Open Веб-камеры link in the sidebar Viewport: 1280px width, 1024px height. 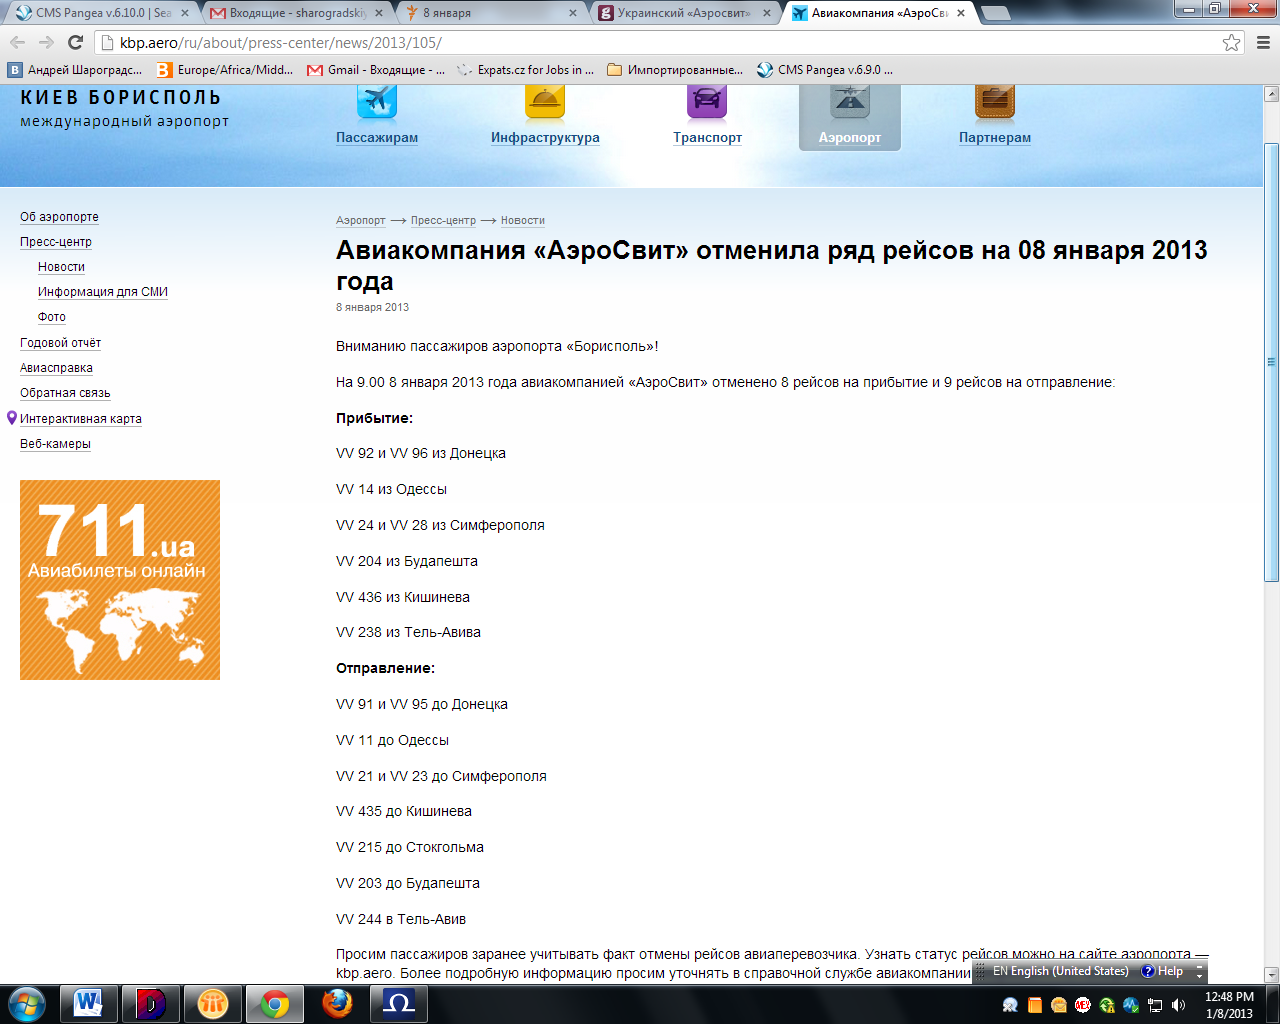pyautogui.click(x=55, y=444)
